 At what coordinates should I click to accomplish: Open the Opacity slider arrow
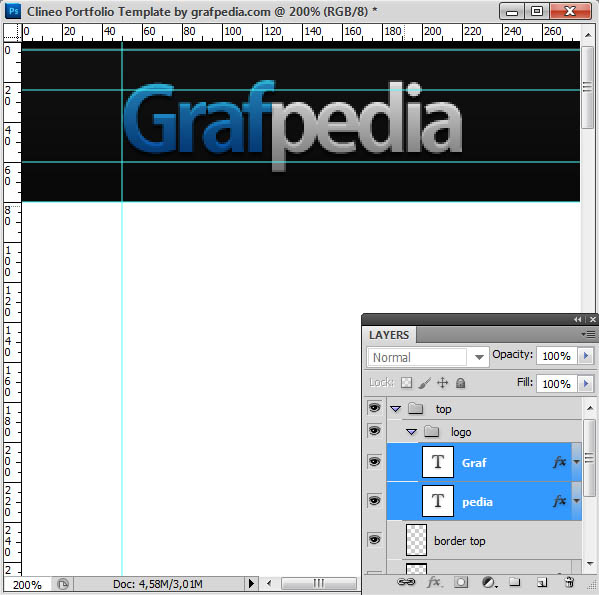(586, 356)
